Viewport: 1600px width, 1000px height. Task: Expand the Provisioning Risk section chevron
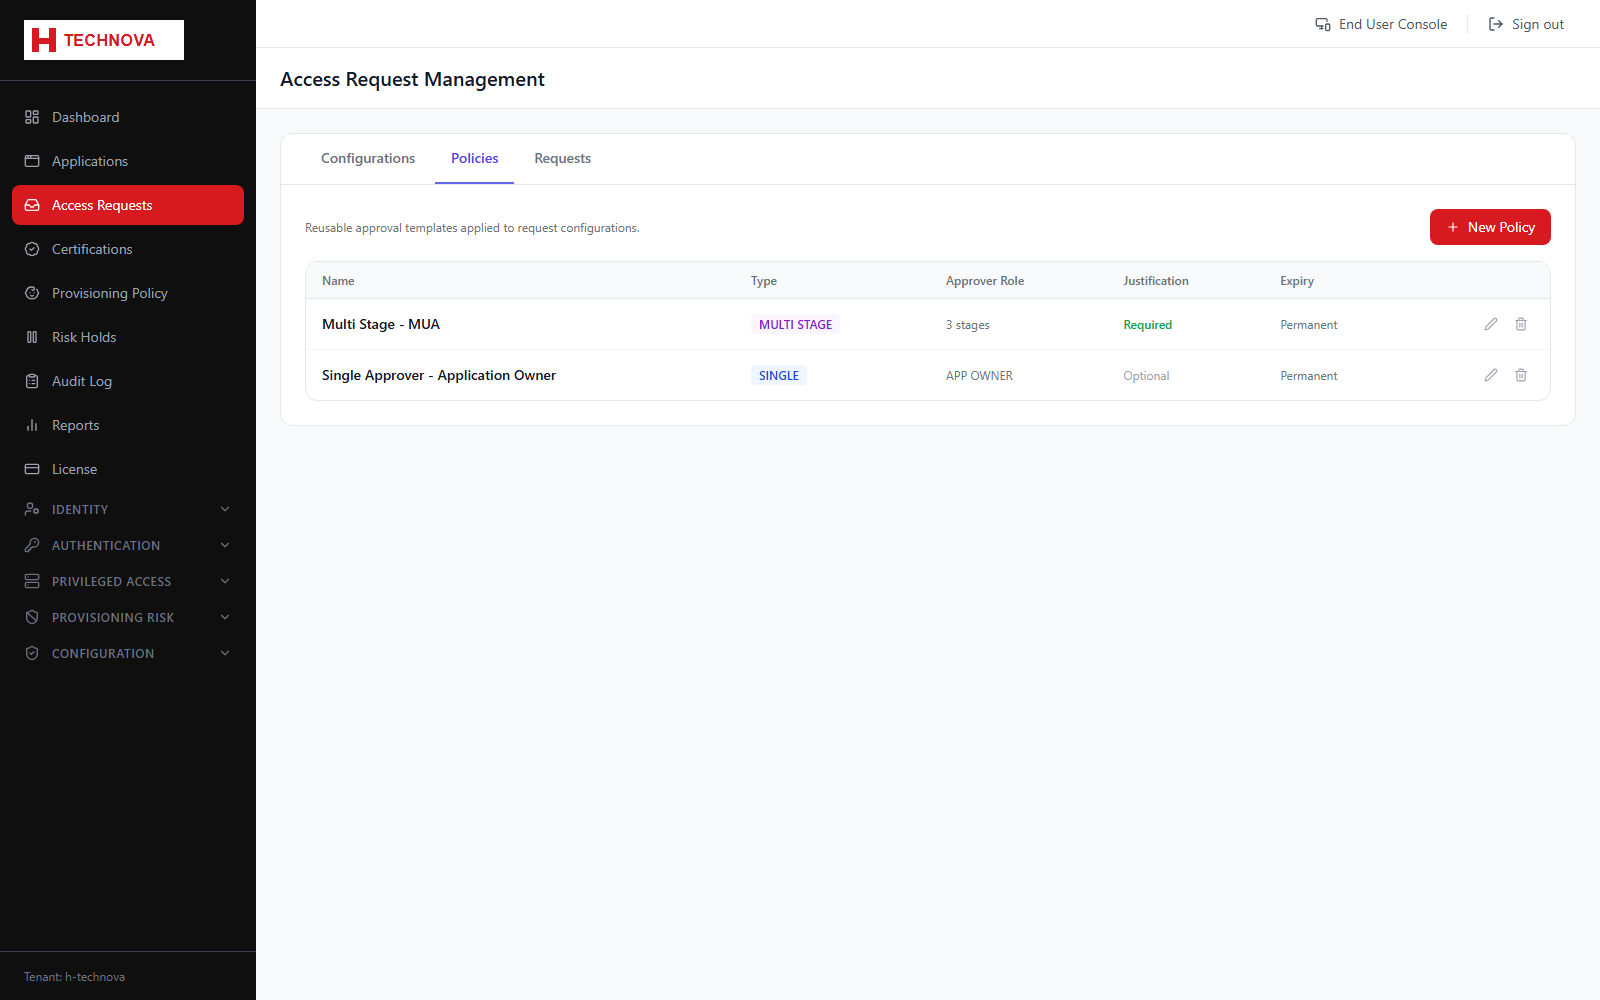[225, 617]
